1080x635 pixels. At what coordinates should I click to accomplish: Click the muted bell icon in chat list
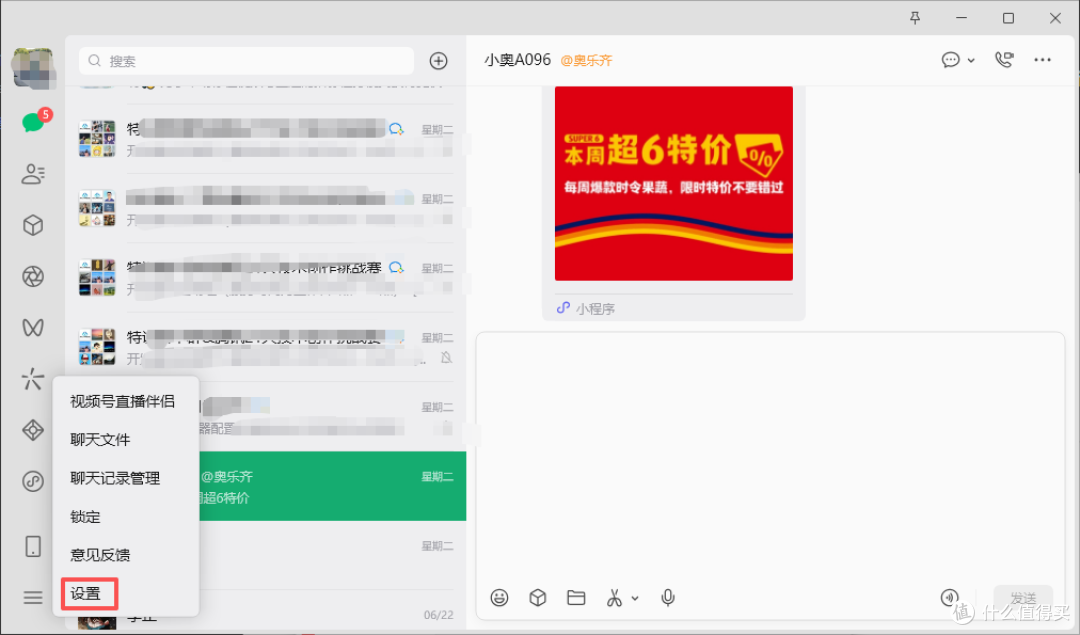446,357
